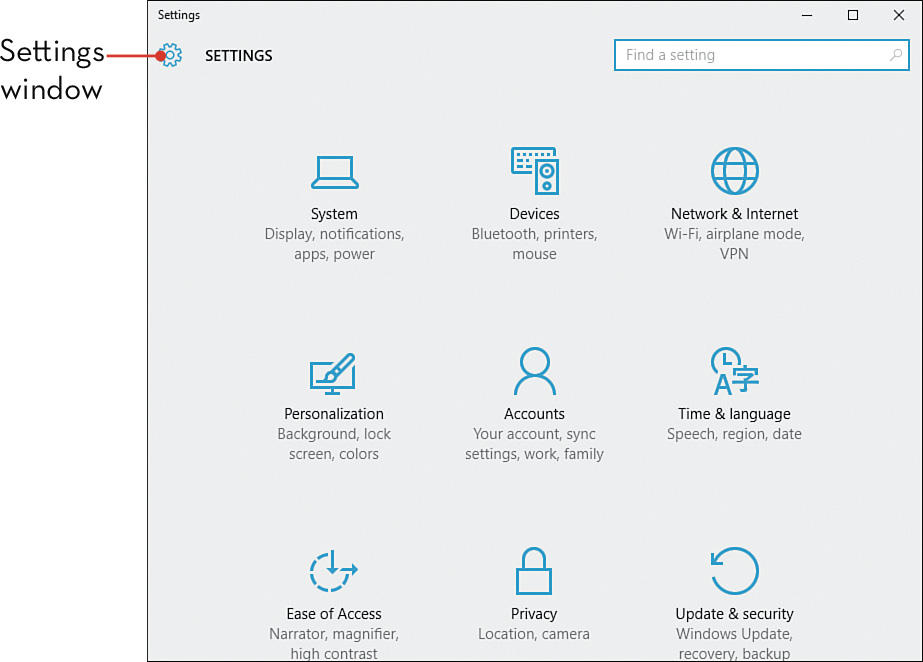Screen dimensions: 923x662
Task: Click the Ease of Access label
Action: [x=334, y=614]
